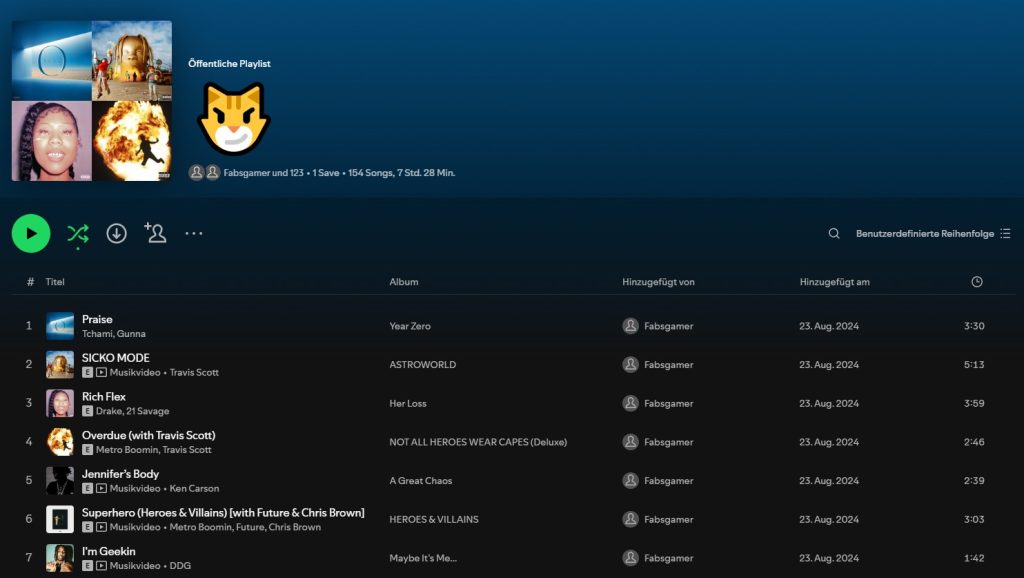Download the playlist with the arrow icon
The image size is (1024, 578).
click(x=117, y=233)
